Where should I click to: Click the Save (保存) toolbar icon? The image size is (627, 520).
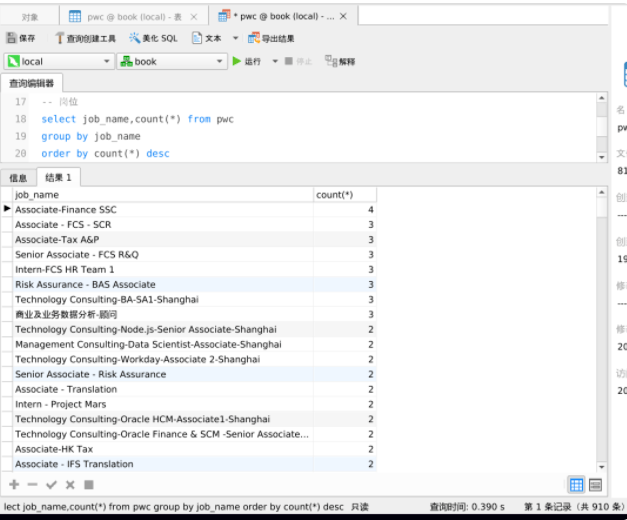(11, 38)
